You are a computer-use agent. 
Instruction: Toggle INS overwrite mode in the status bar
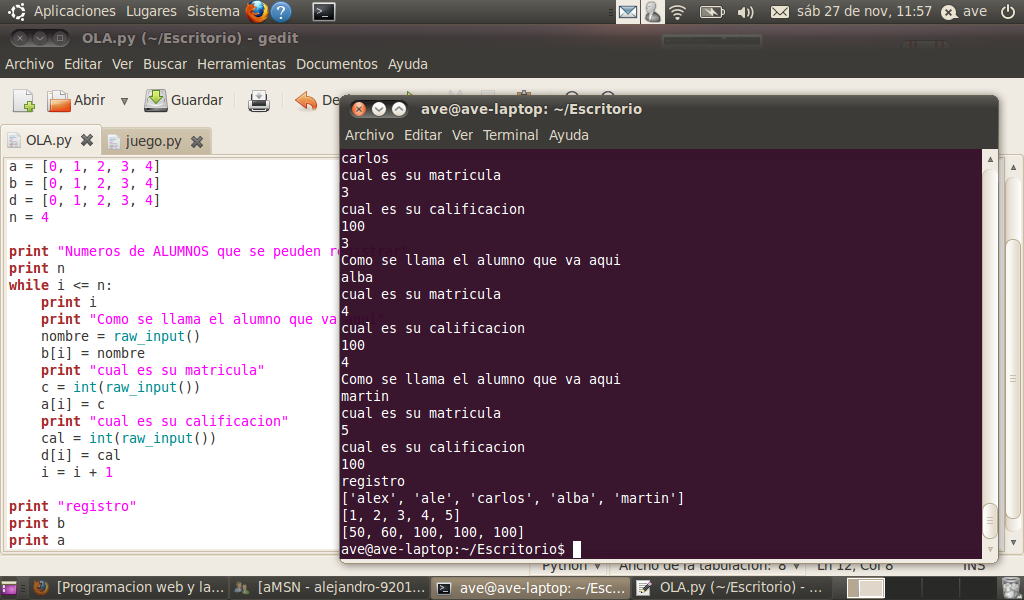[974, 565]
